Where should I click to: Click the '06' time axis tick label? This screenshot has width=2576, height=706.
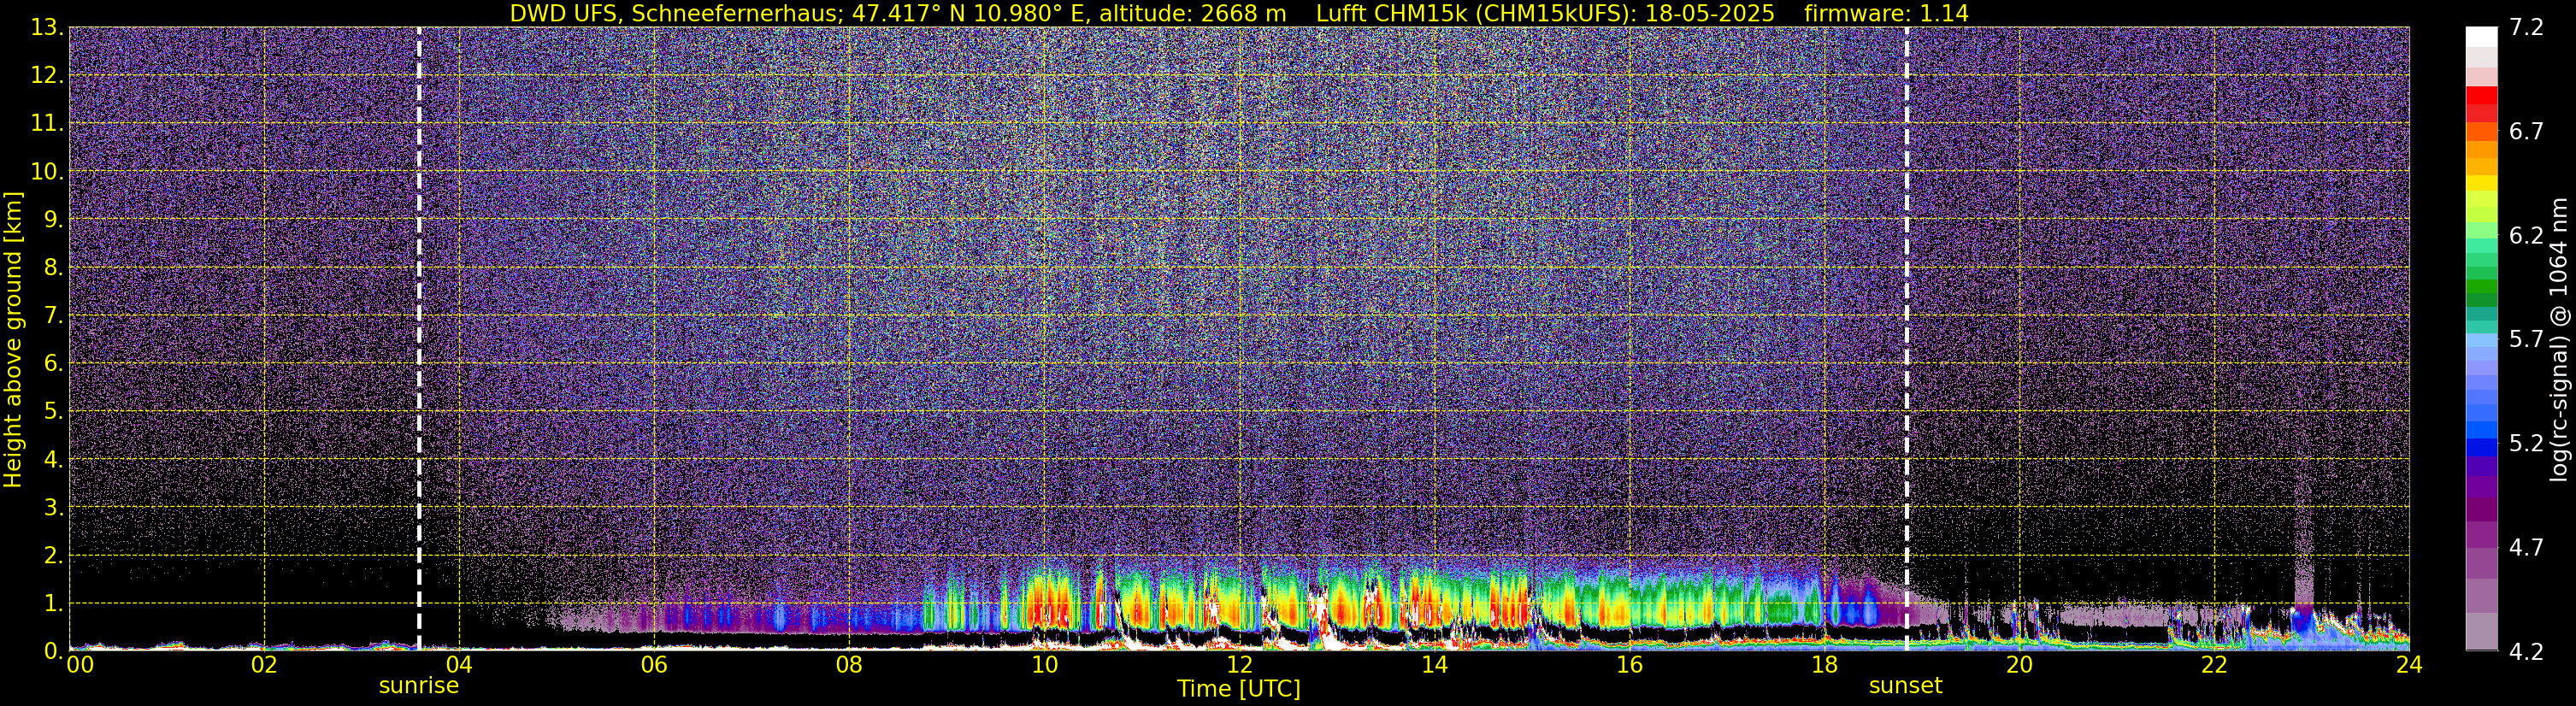point(654,666)
